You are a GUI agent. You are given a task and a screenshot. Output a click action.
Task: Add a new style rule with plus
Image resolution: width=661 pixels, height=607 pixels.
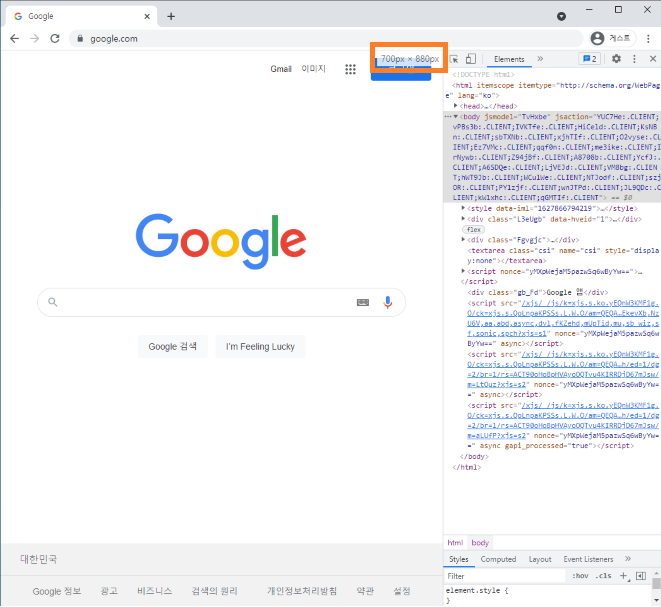623,576
